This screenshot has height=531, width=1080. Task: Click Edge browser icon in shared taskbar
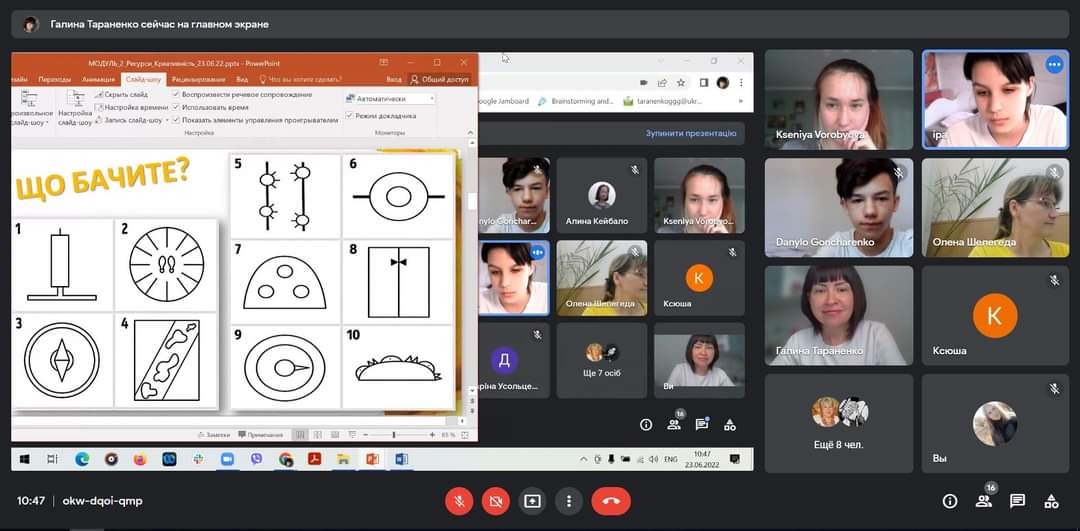point(82,459)
